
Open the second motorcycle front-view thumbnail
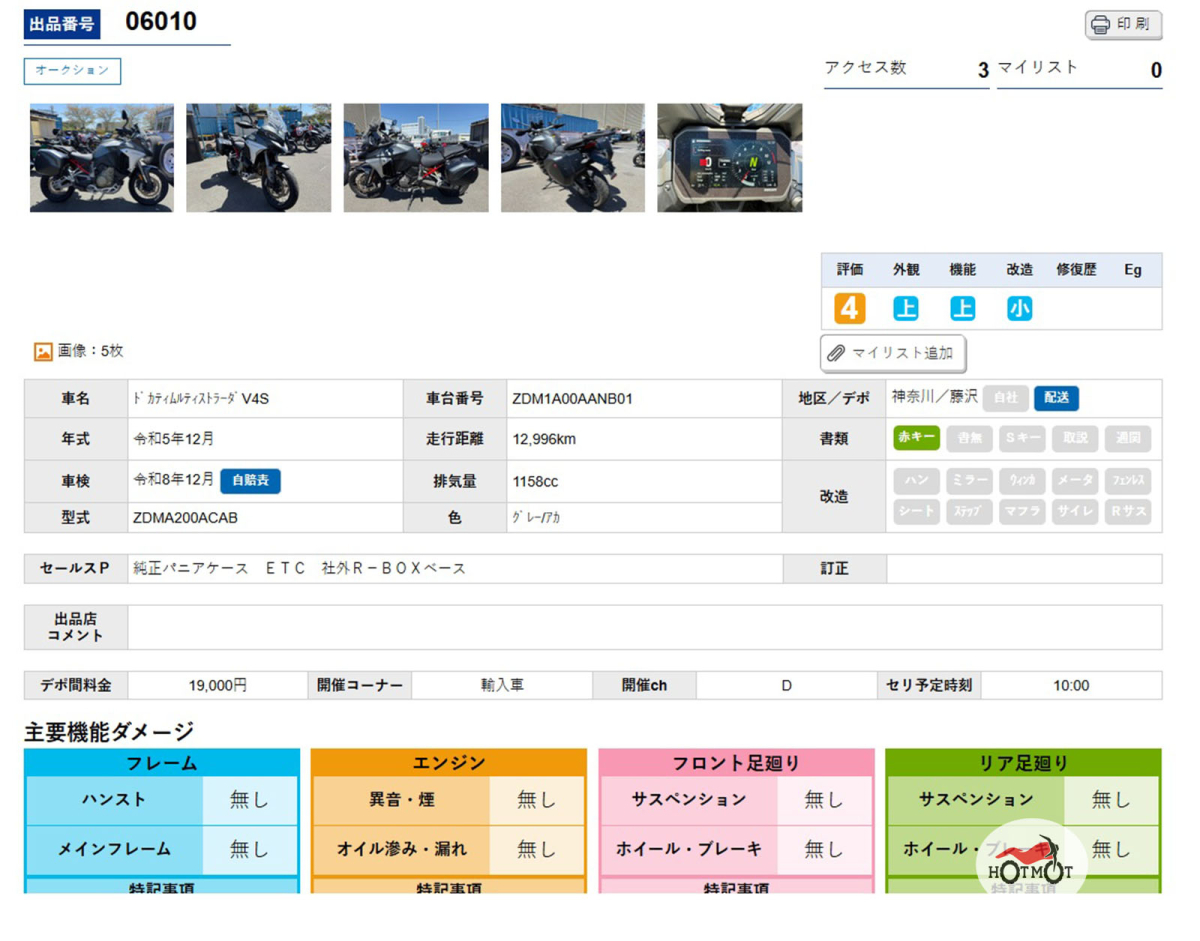point(258,158)
